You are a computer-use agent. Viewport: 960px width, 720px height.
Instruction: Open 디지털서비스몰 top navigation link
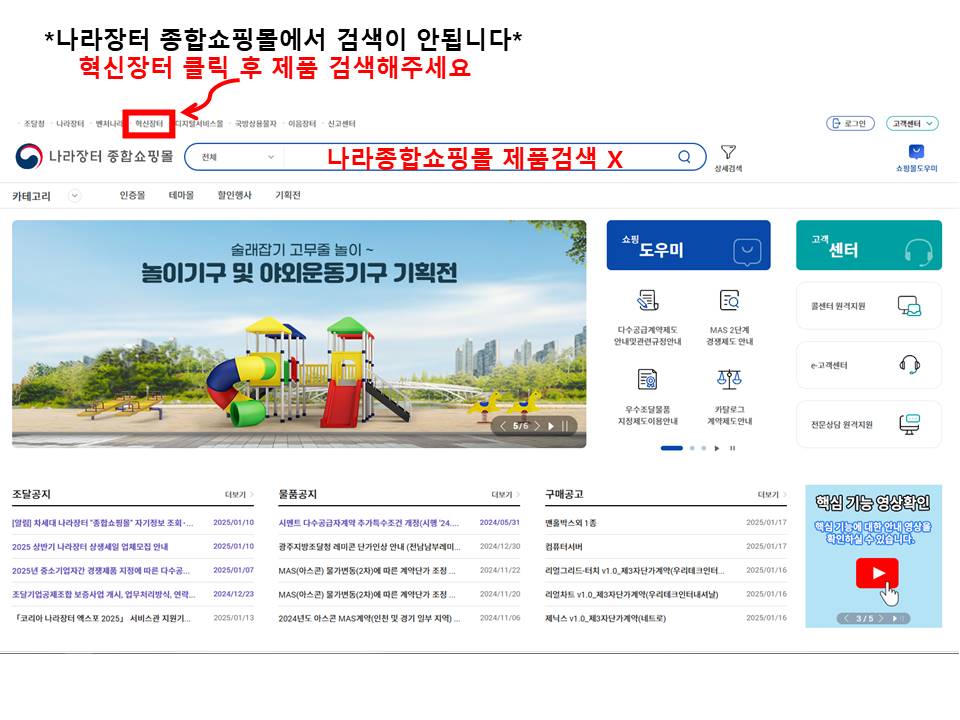199,124
